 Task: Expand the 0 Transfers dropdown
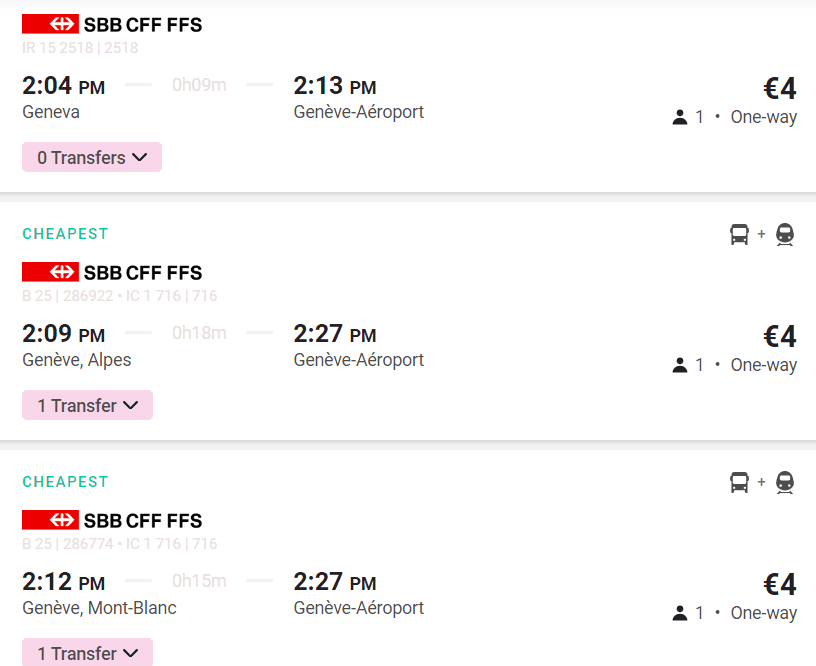pyautogui.click(x=92, y=157)
